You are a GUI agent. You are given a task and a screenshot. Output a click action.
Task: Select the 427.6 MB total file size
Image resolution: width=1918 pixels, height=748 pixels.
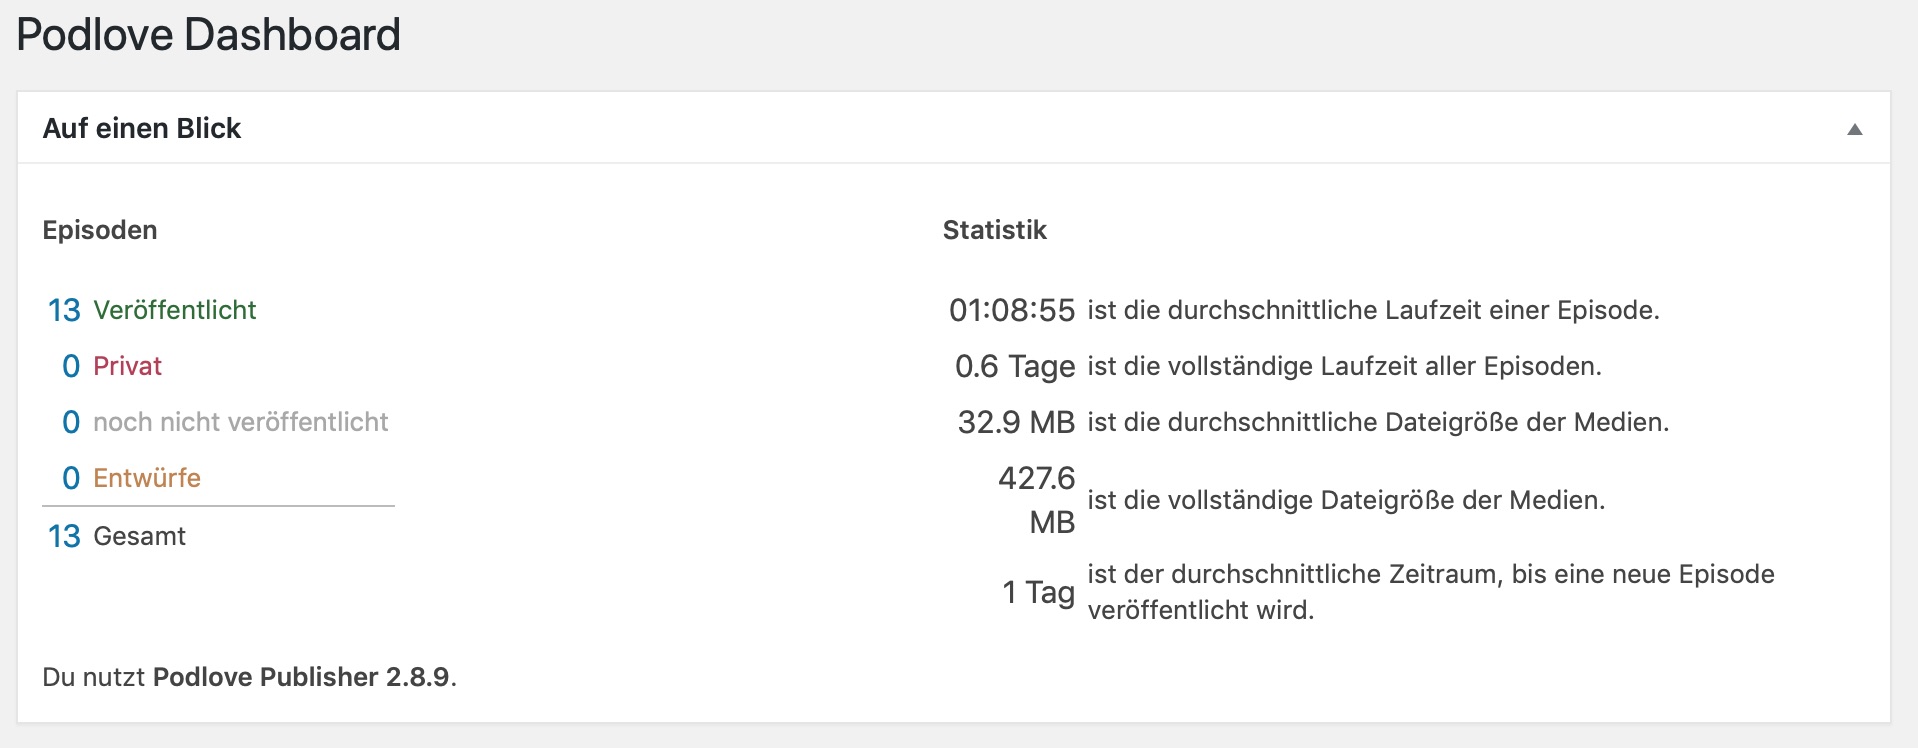1037,500
